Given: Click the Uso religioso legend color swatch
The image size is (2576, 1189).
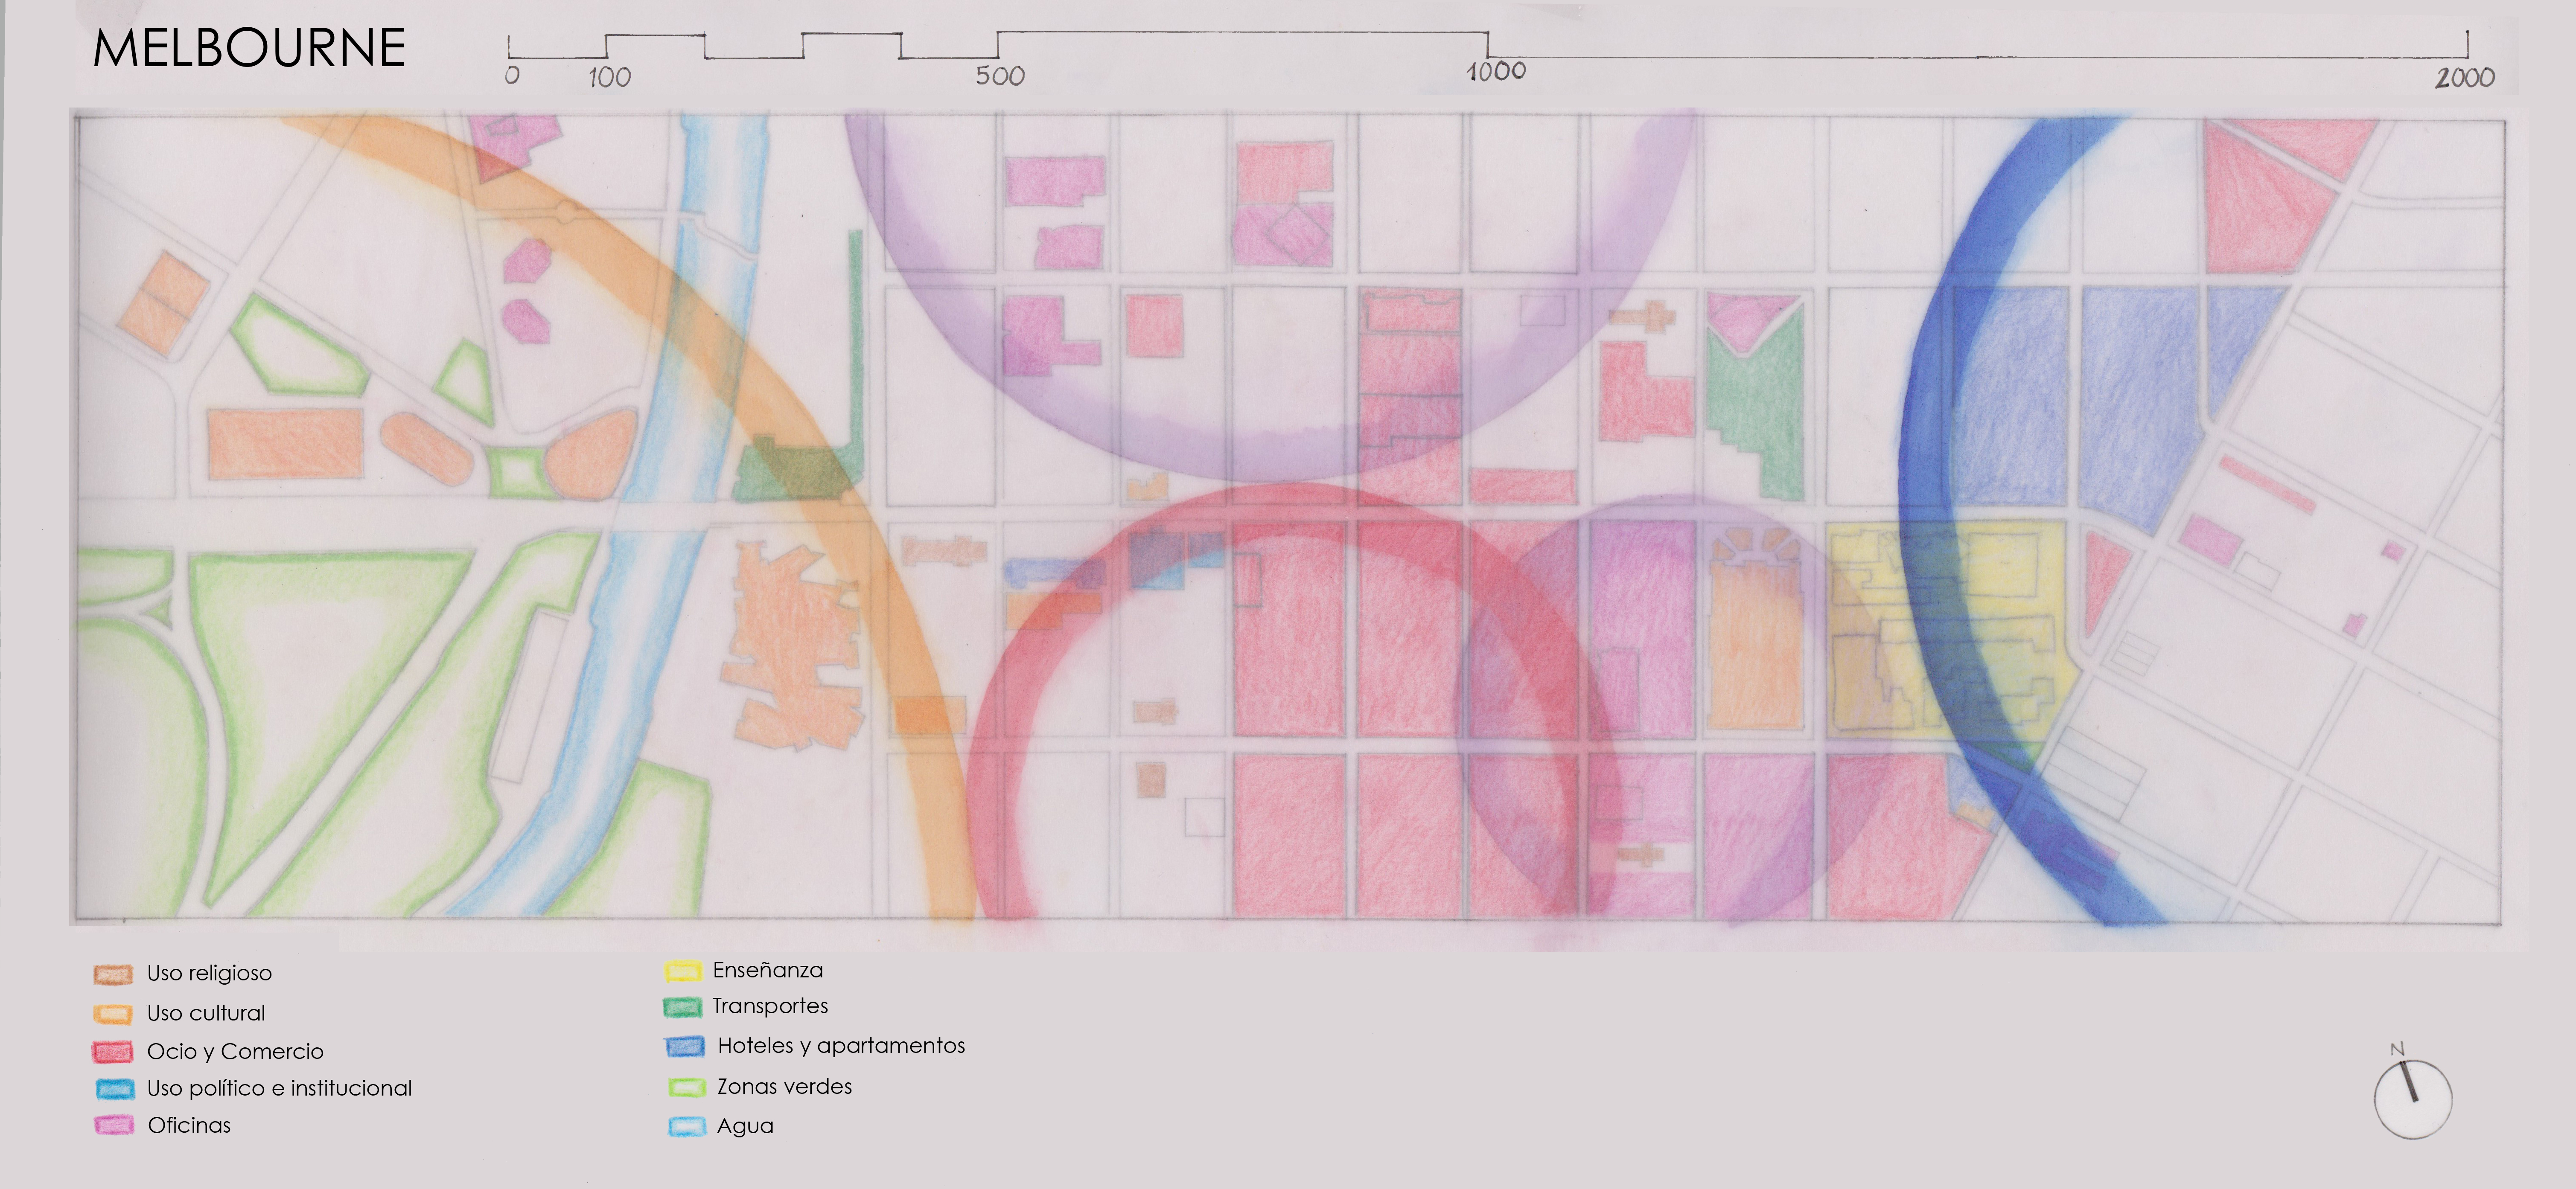Looking at the screenshot, I should (x=113, y=974).
